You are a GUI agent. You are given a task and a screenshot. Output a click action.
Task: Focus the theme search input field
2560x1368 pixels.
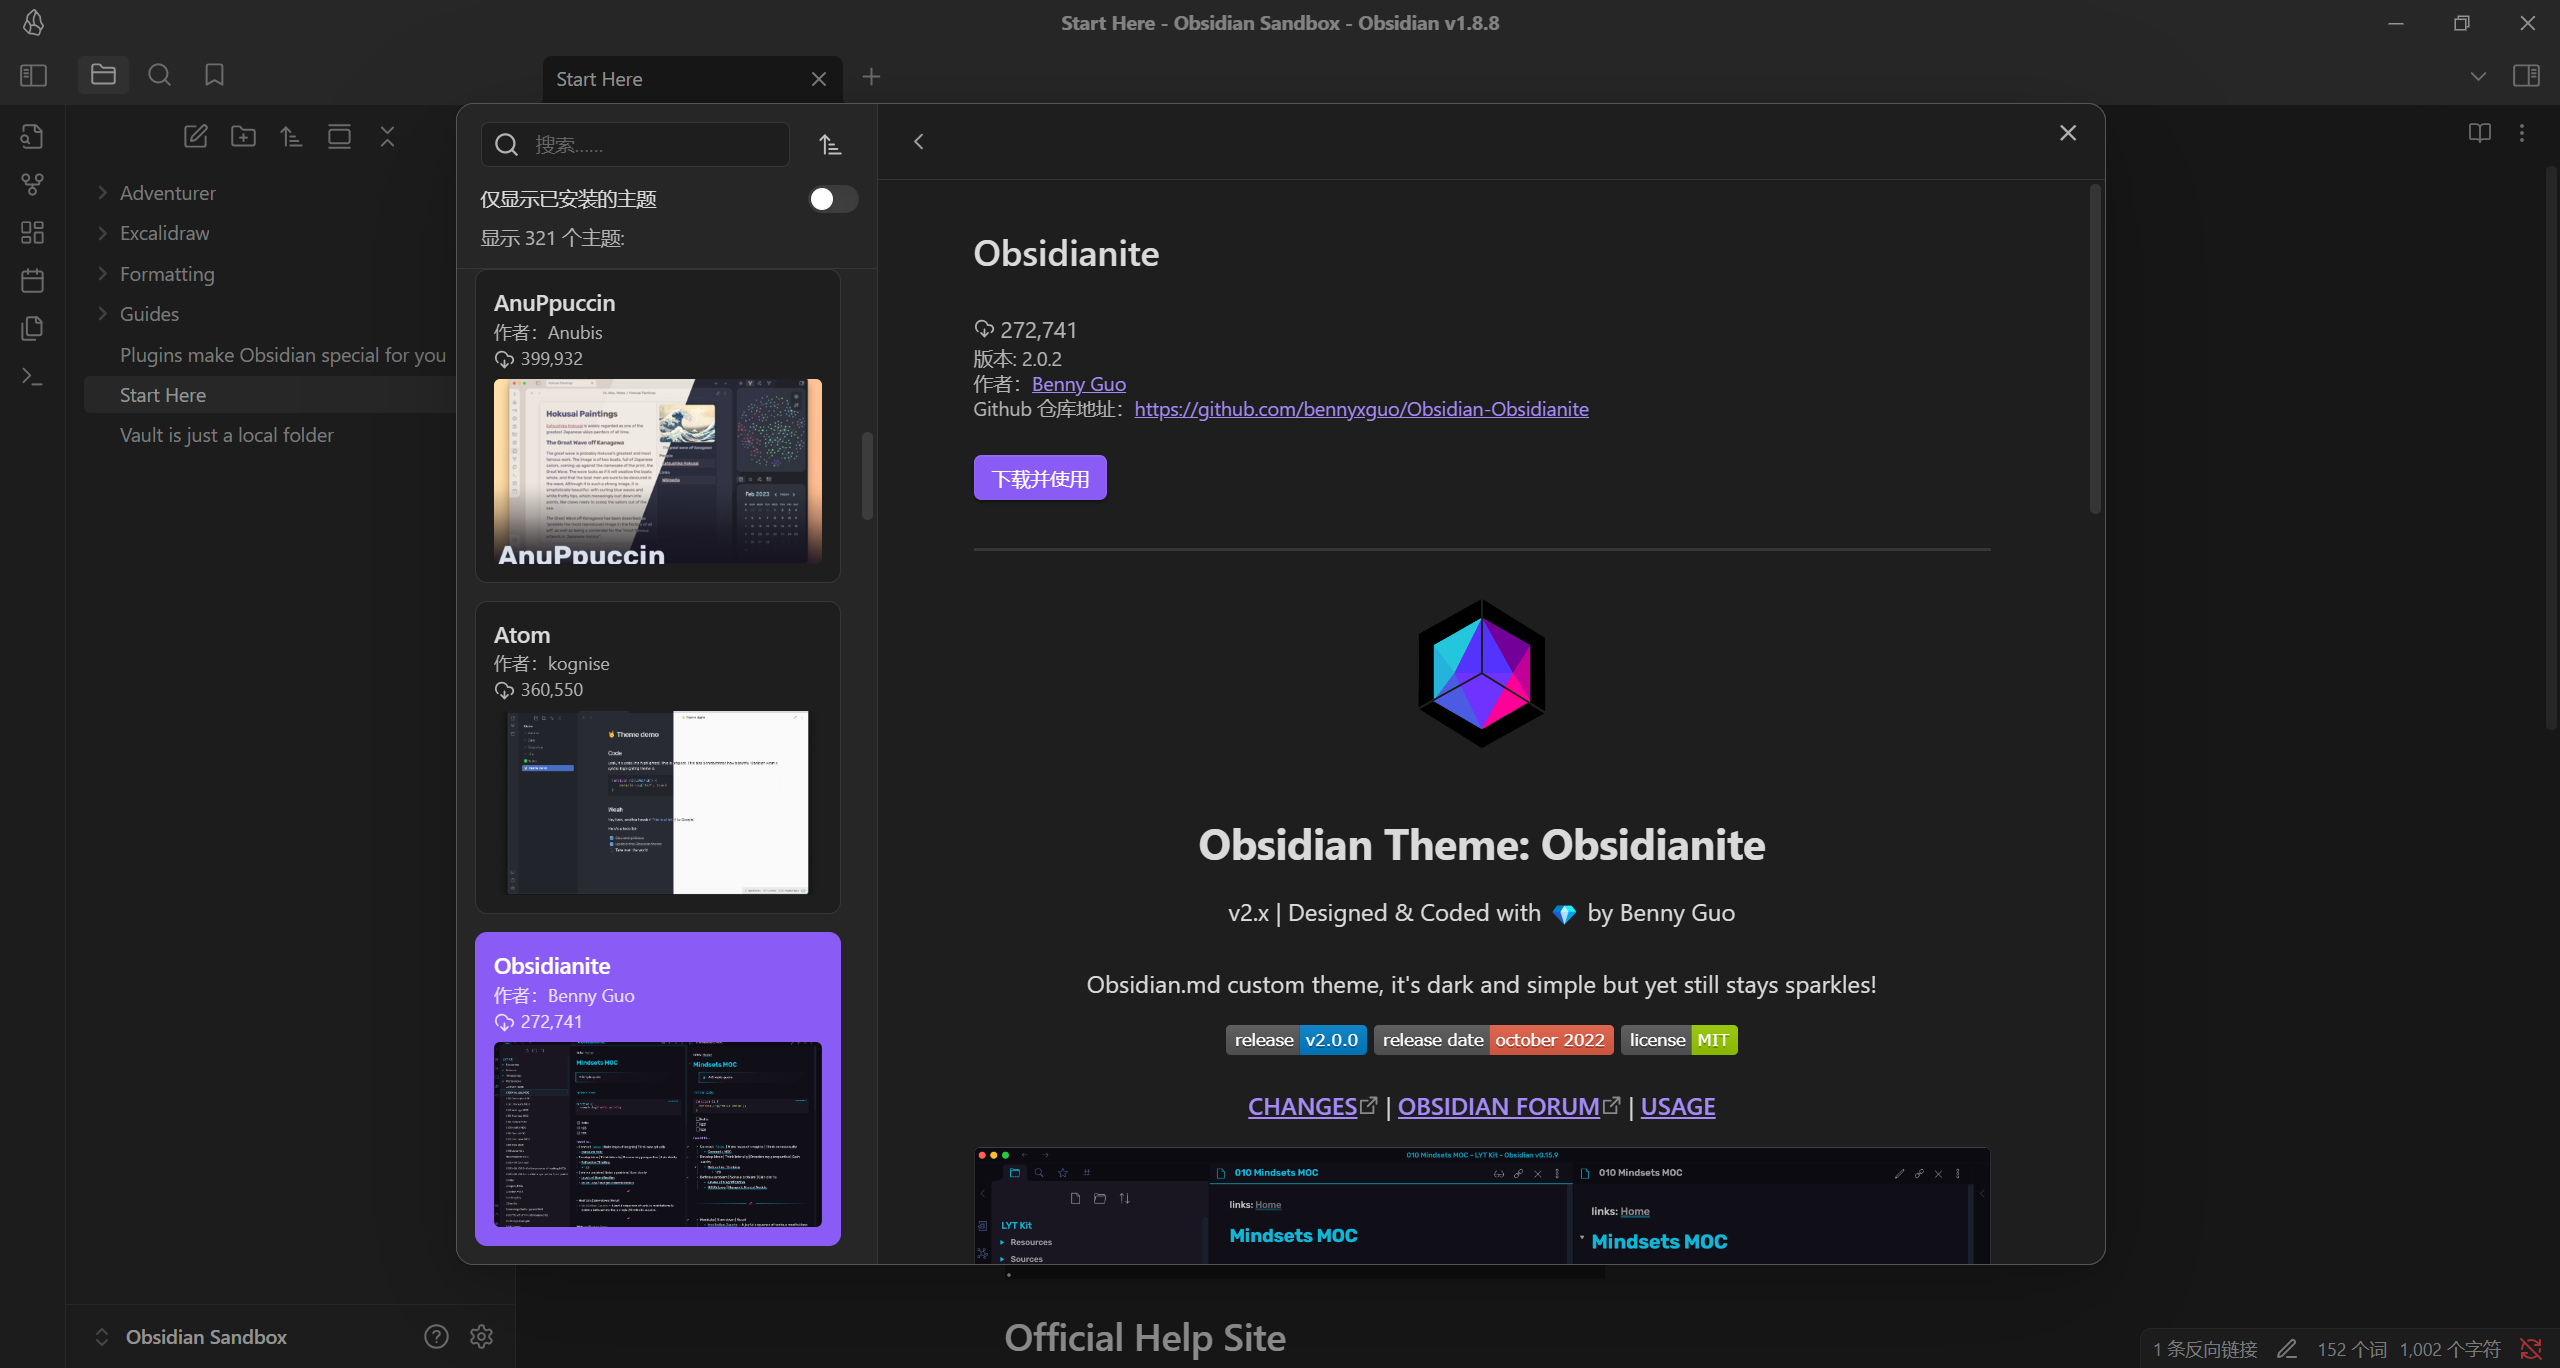tap(636, 145)
